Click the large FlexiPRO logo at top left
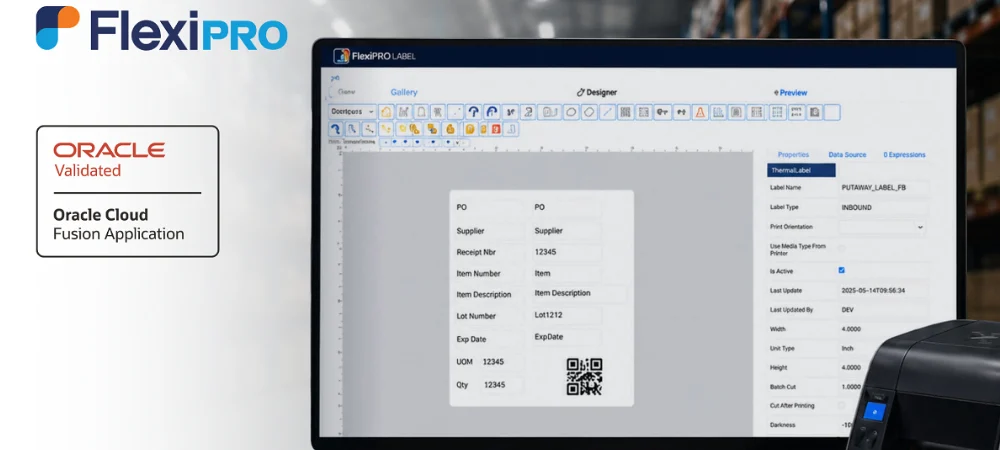 [161, 29]
